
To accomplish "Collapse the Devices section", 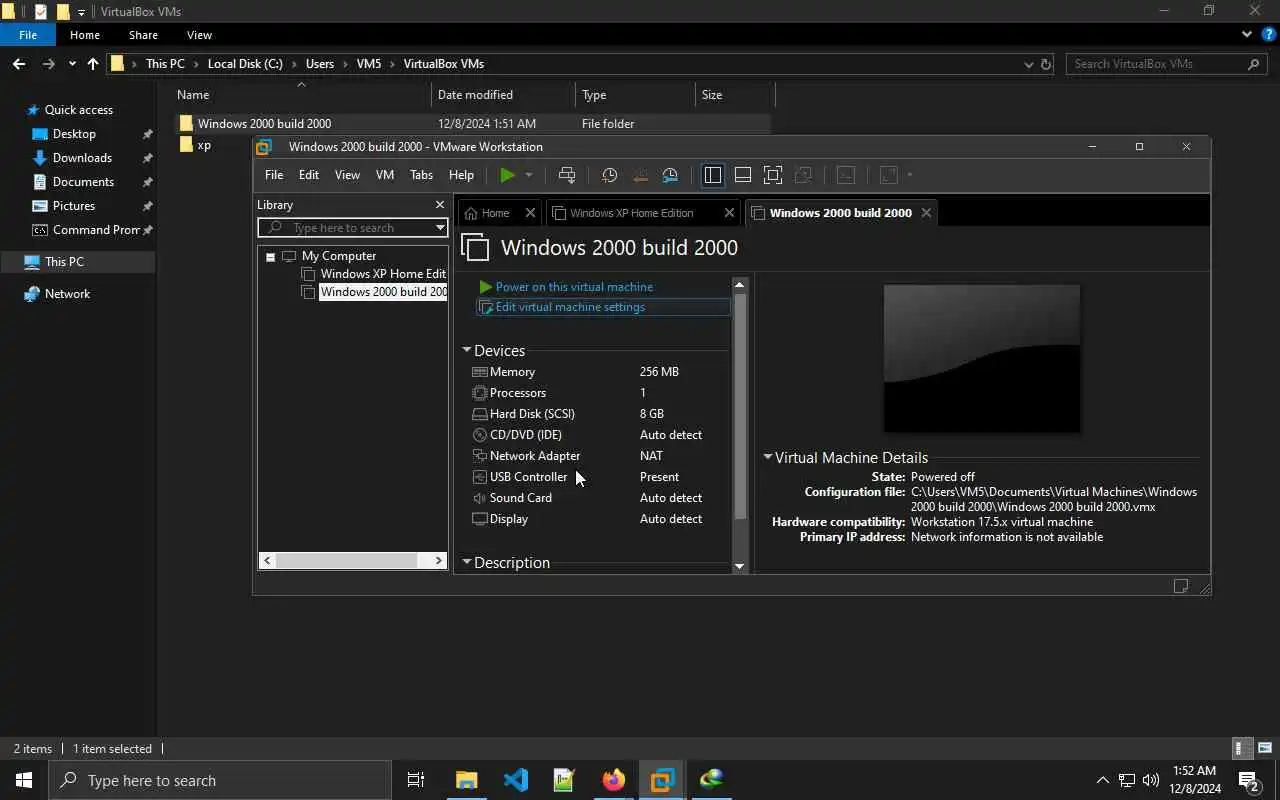I will point(466,351).
